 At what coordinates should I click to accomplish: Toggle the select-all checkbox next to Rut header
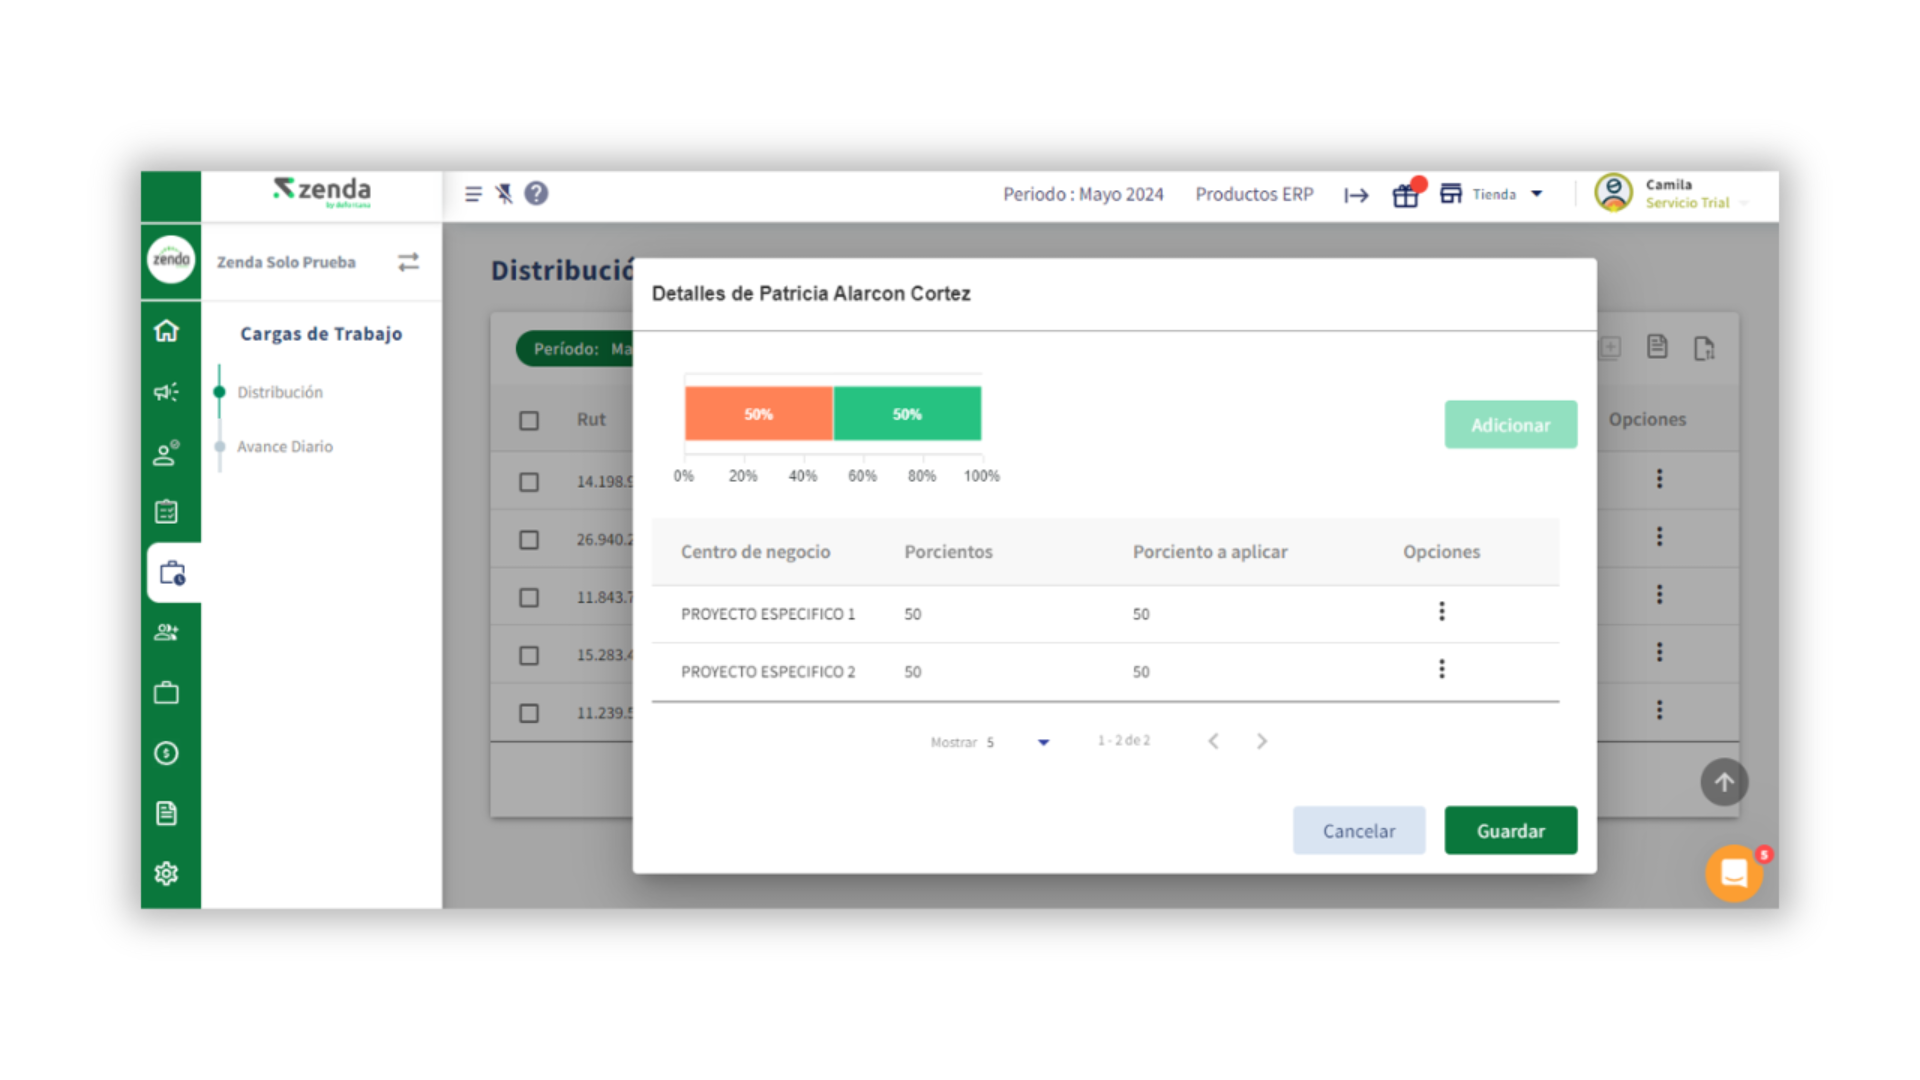[x=529, y=421]
